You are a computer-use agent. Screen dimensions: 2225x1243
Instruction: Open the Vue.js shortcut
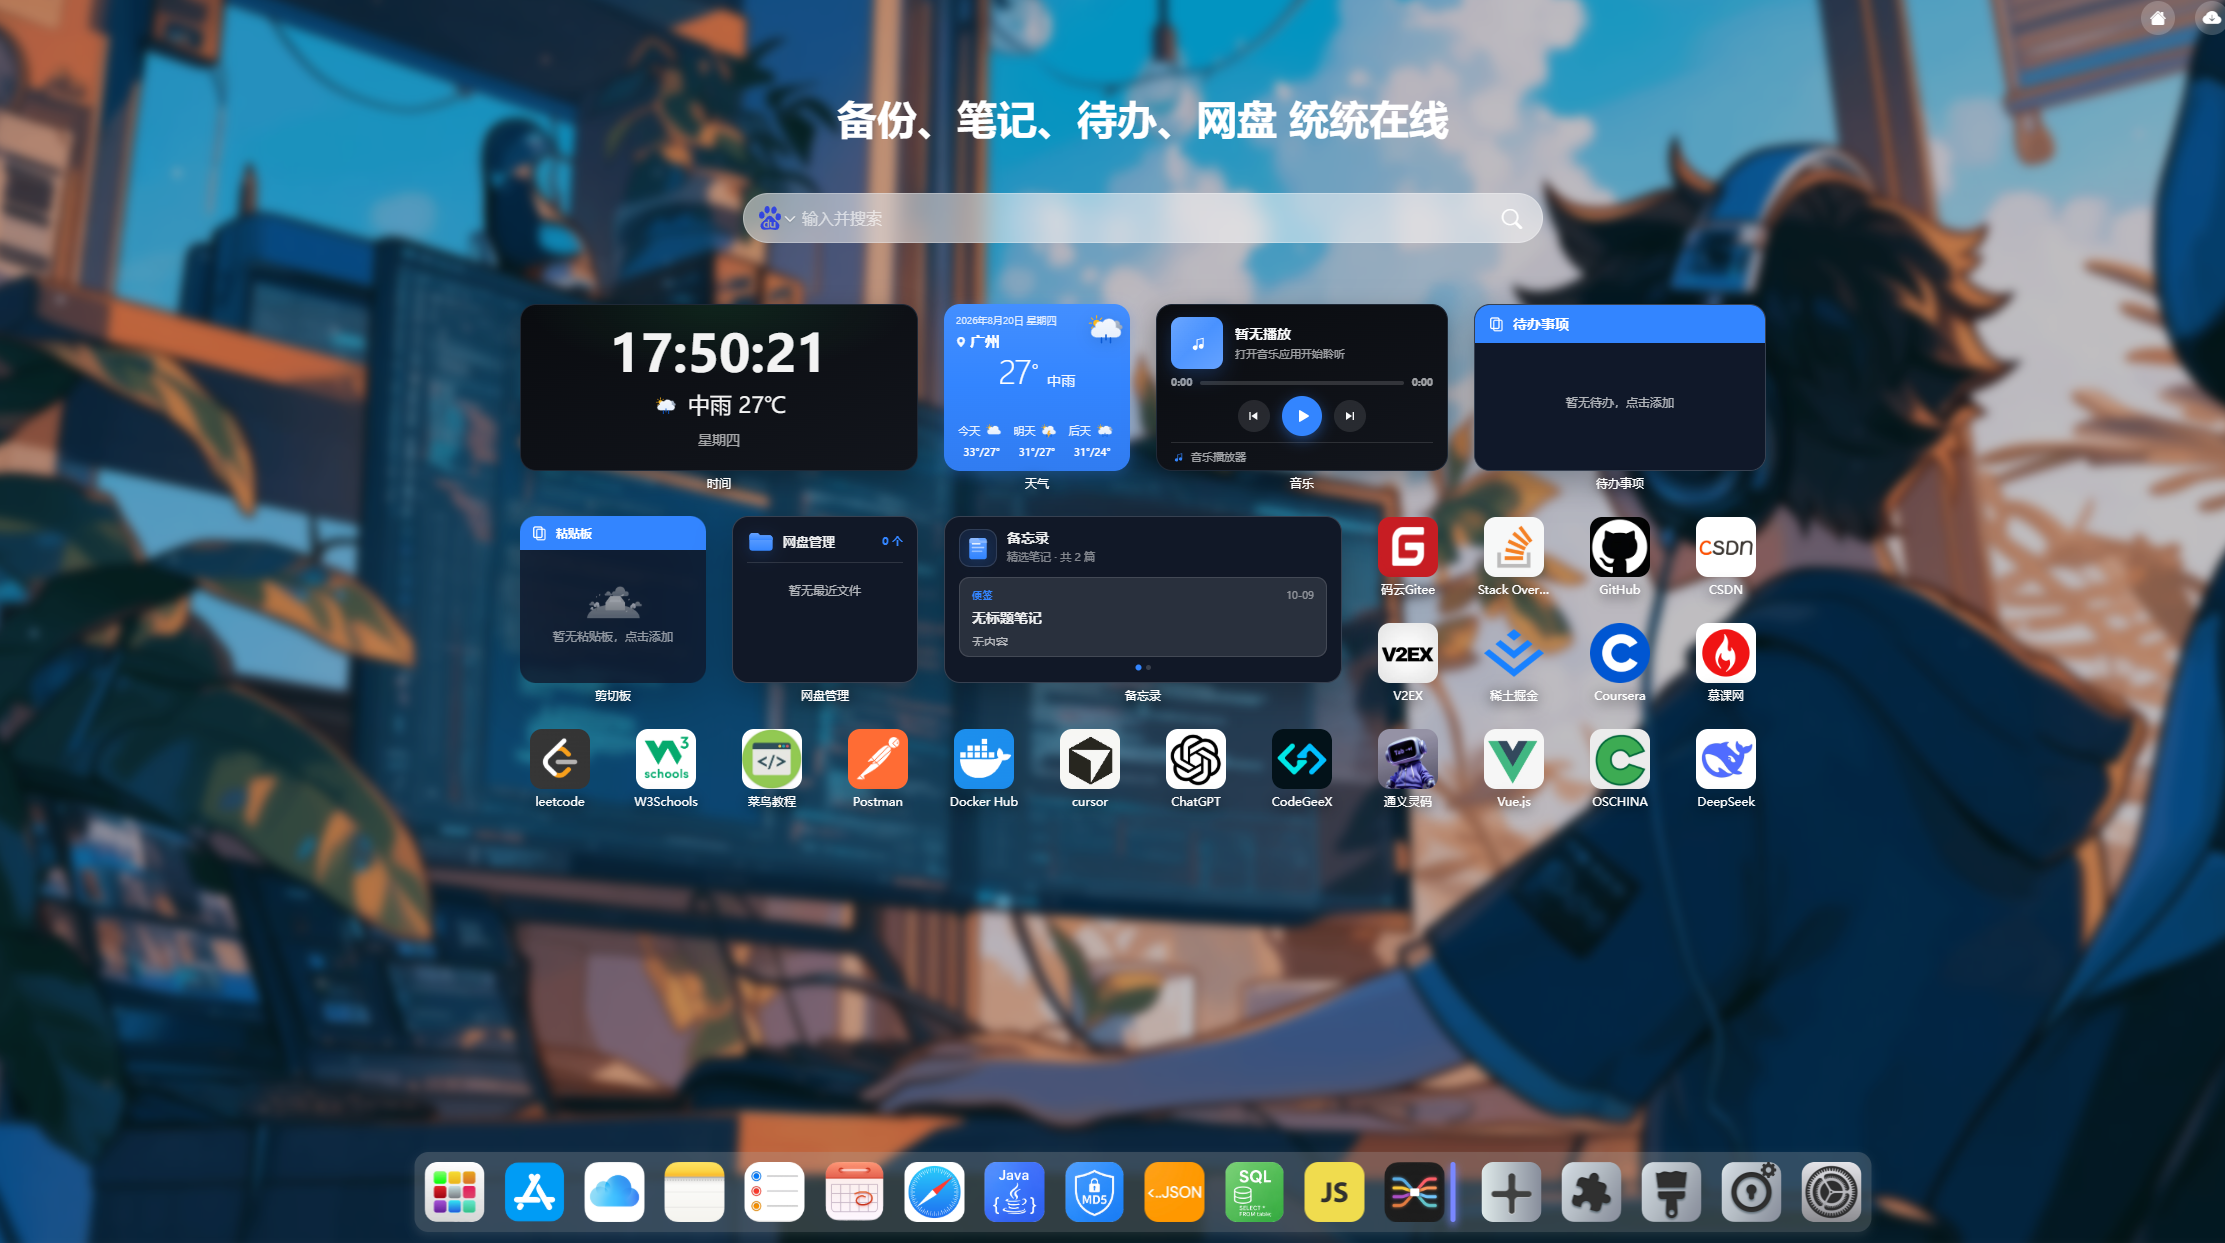pos(1513,759)
